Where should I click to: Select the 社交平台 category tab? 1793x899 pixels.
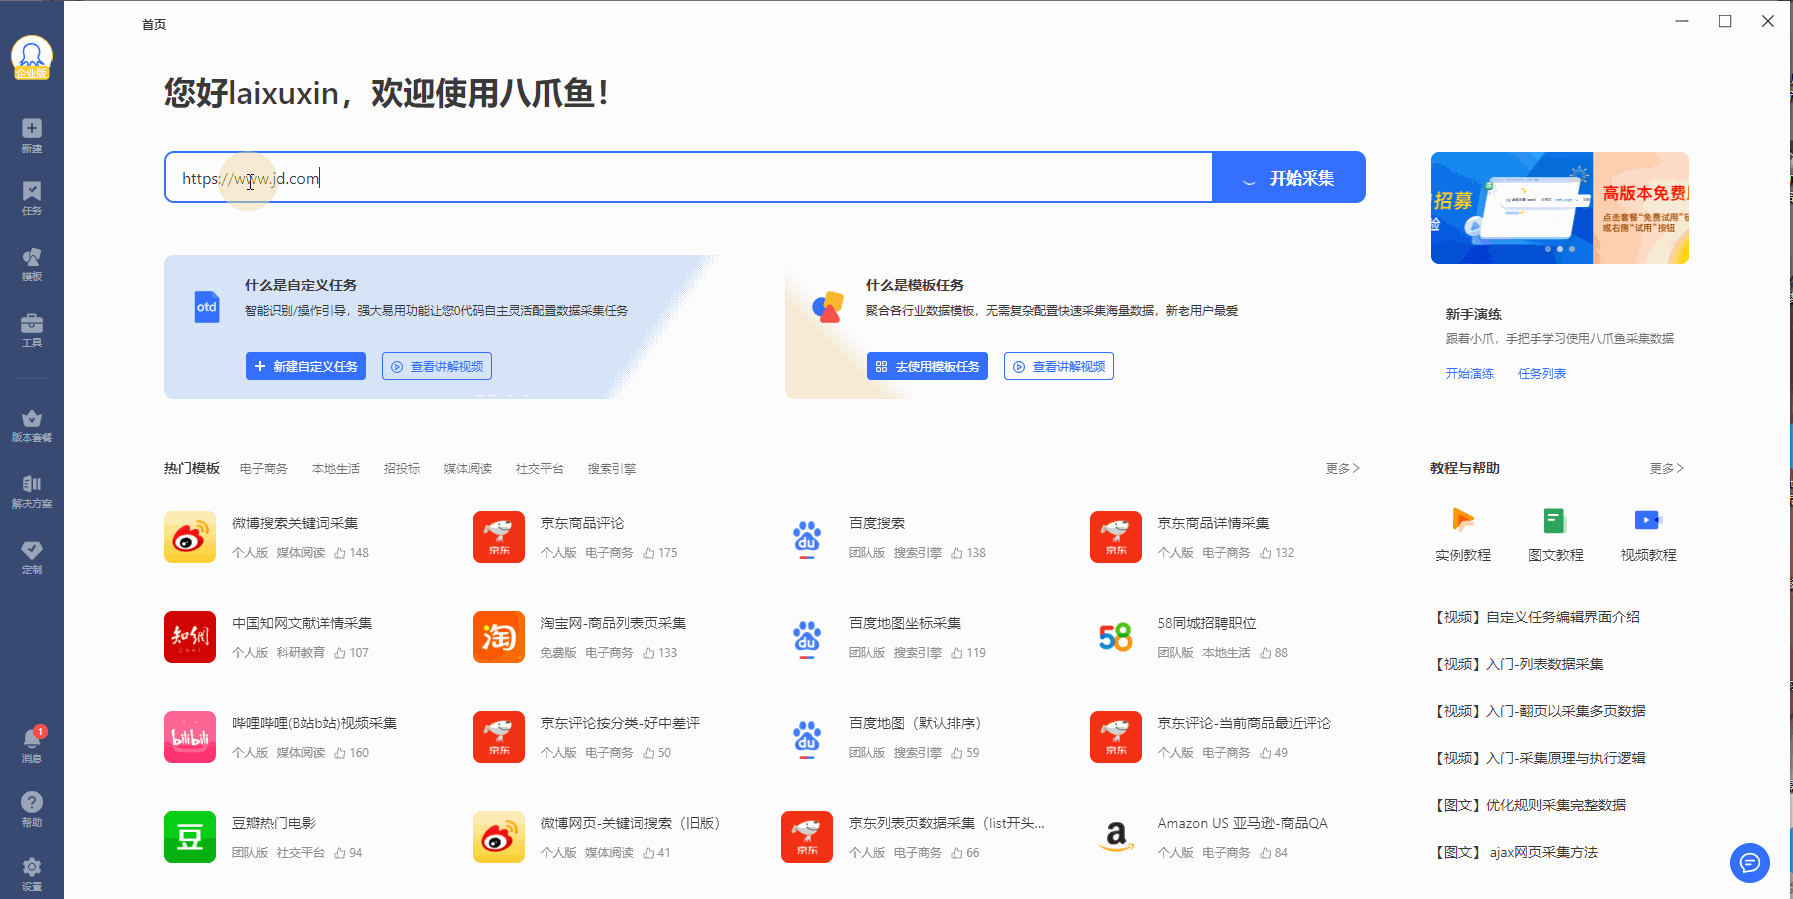pyautogui.click(x=540, y=468)
